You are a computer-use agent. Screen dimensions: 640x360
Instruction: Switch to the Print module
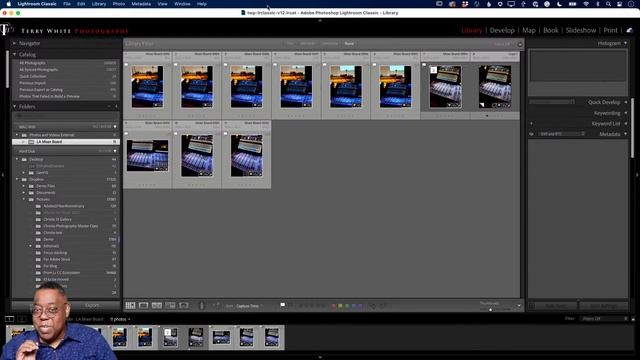(610, 30)
